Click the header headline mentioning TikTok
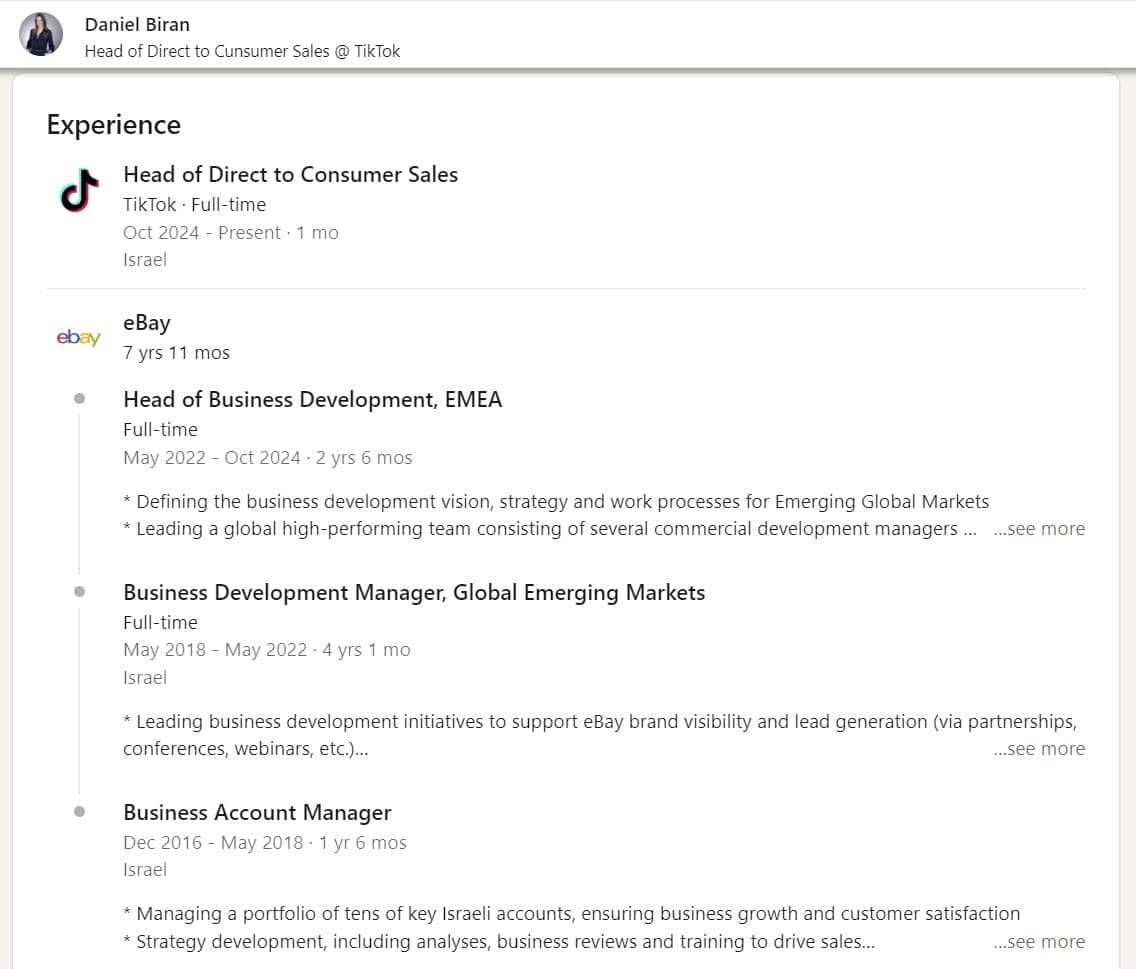 (242, 51)
